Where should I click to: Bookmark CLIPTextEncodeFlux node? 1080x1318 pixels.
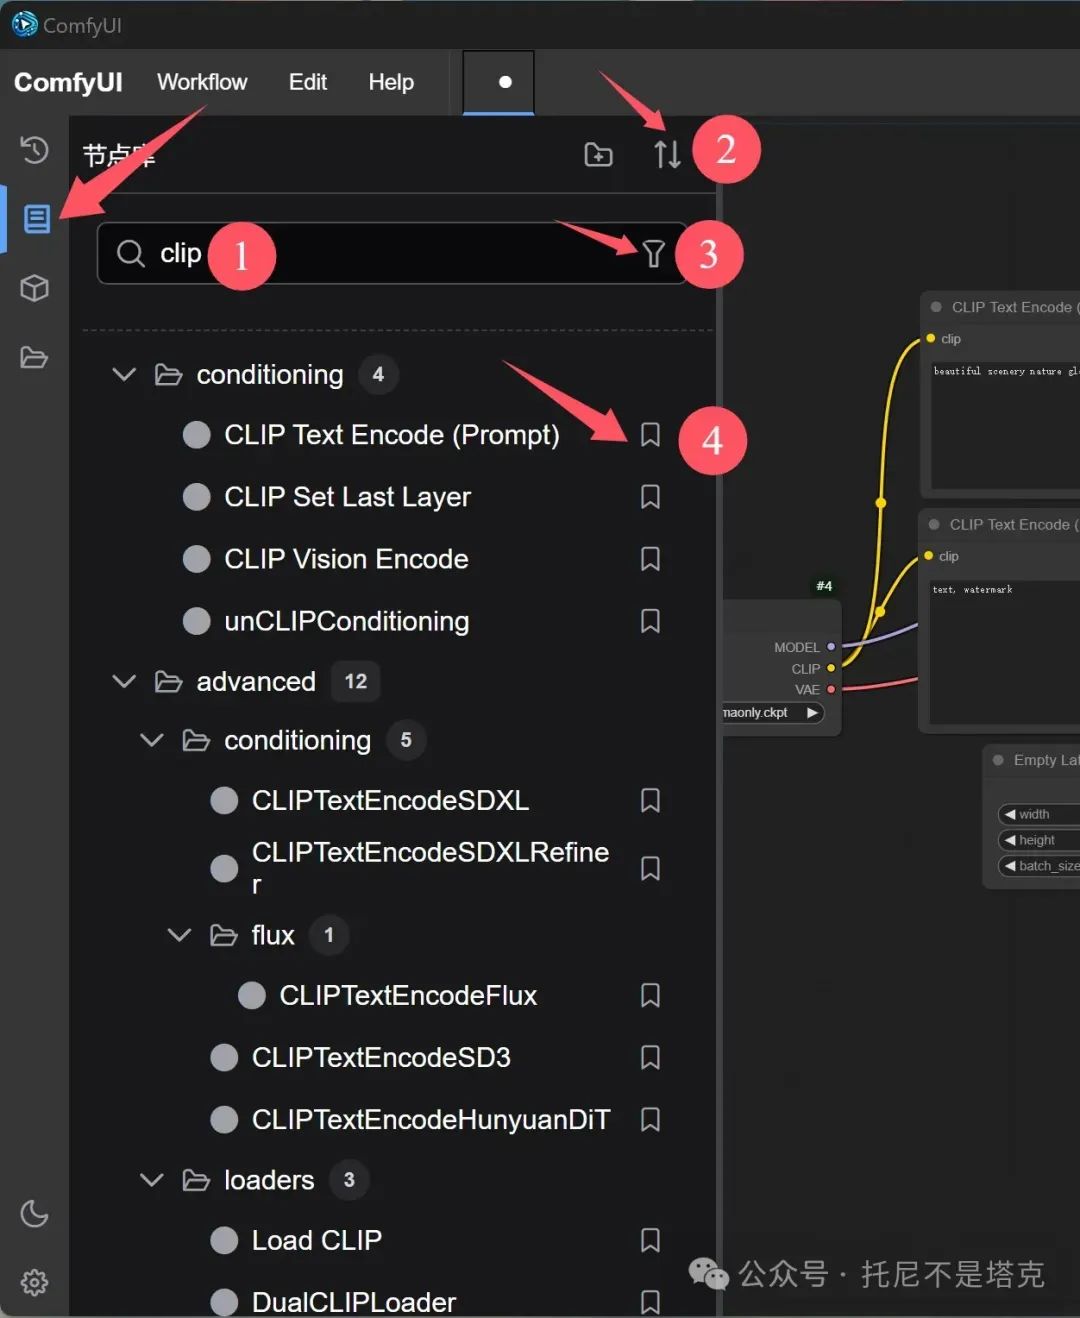(650, 995)
